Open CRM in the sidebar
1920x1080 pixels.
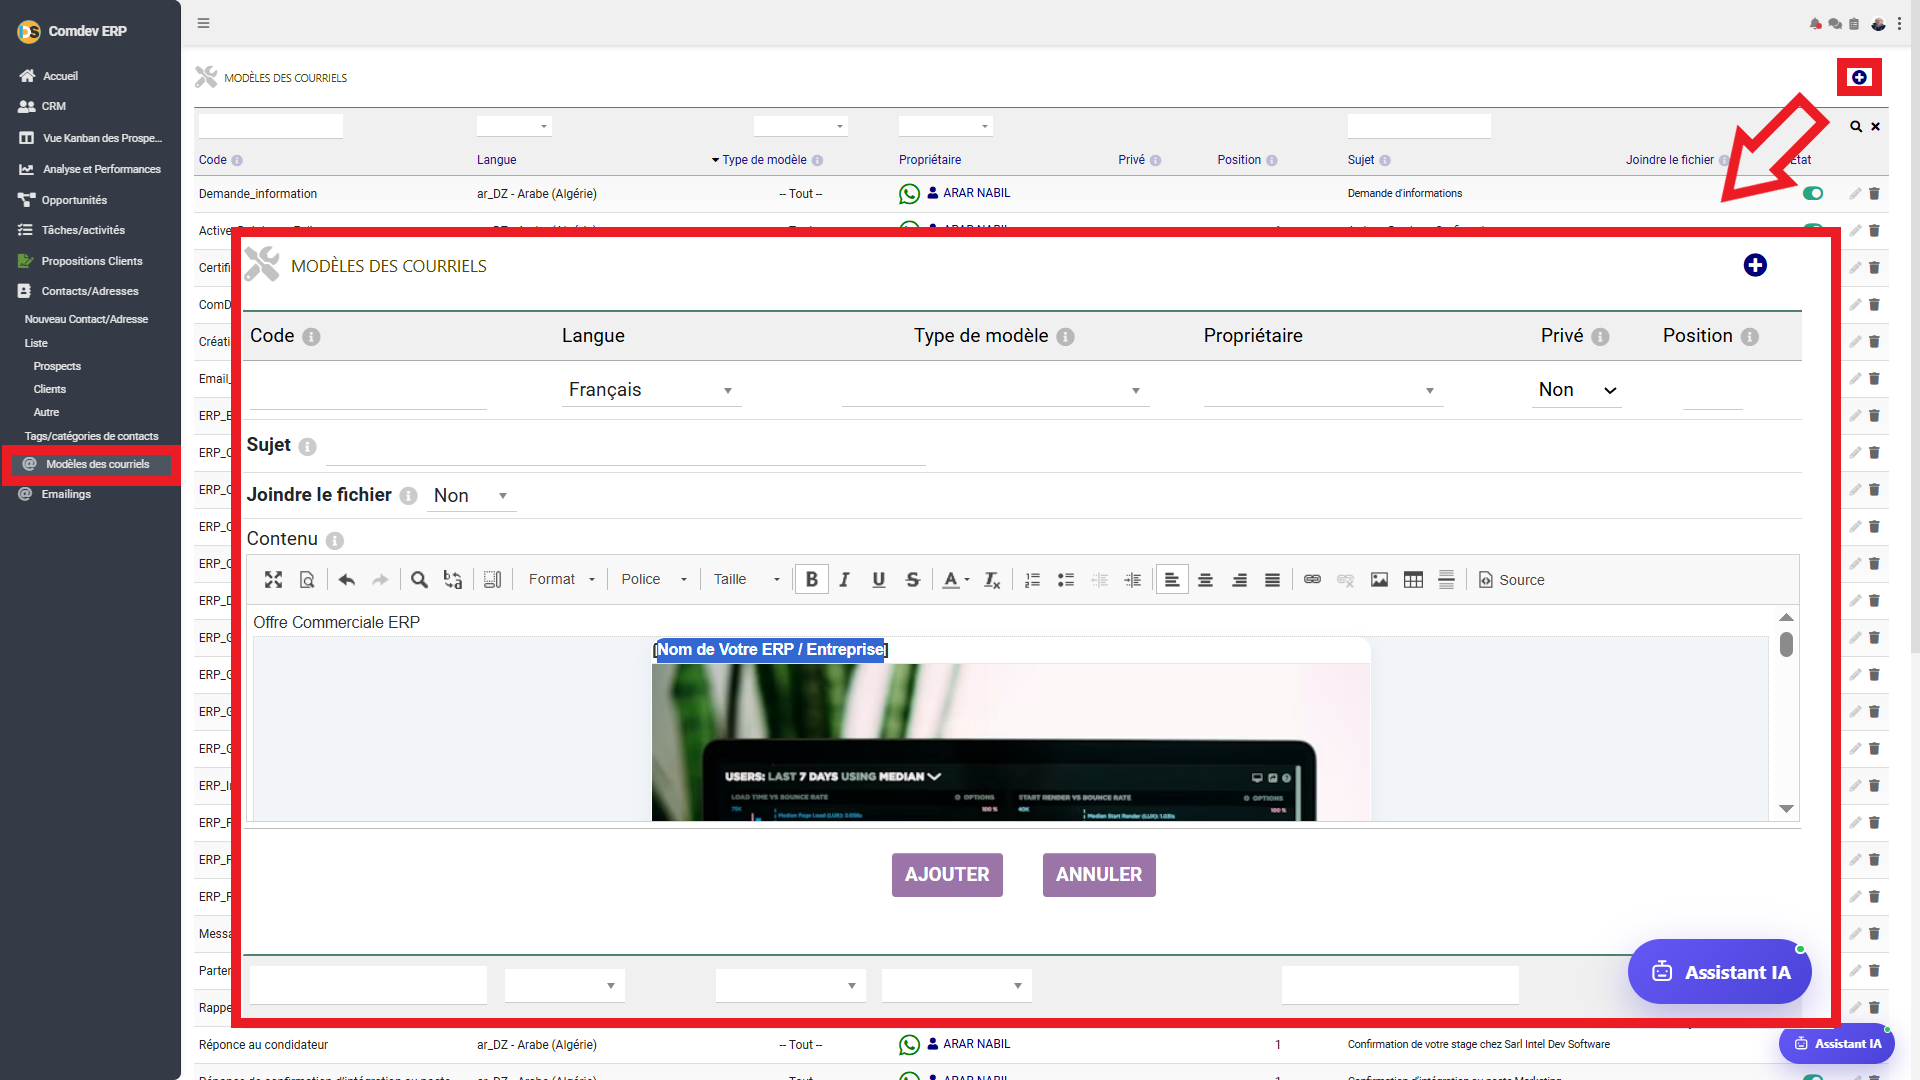(x=54, y=106)
